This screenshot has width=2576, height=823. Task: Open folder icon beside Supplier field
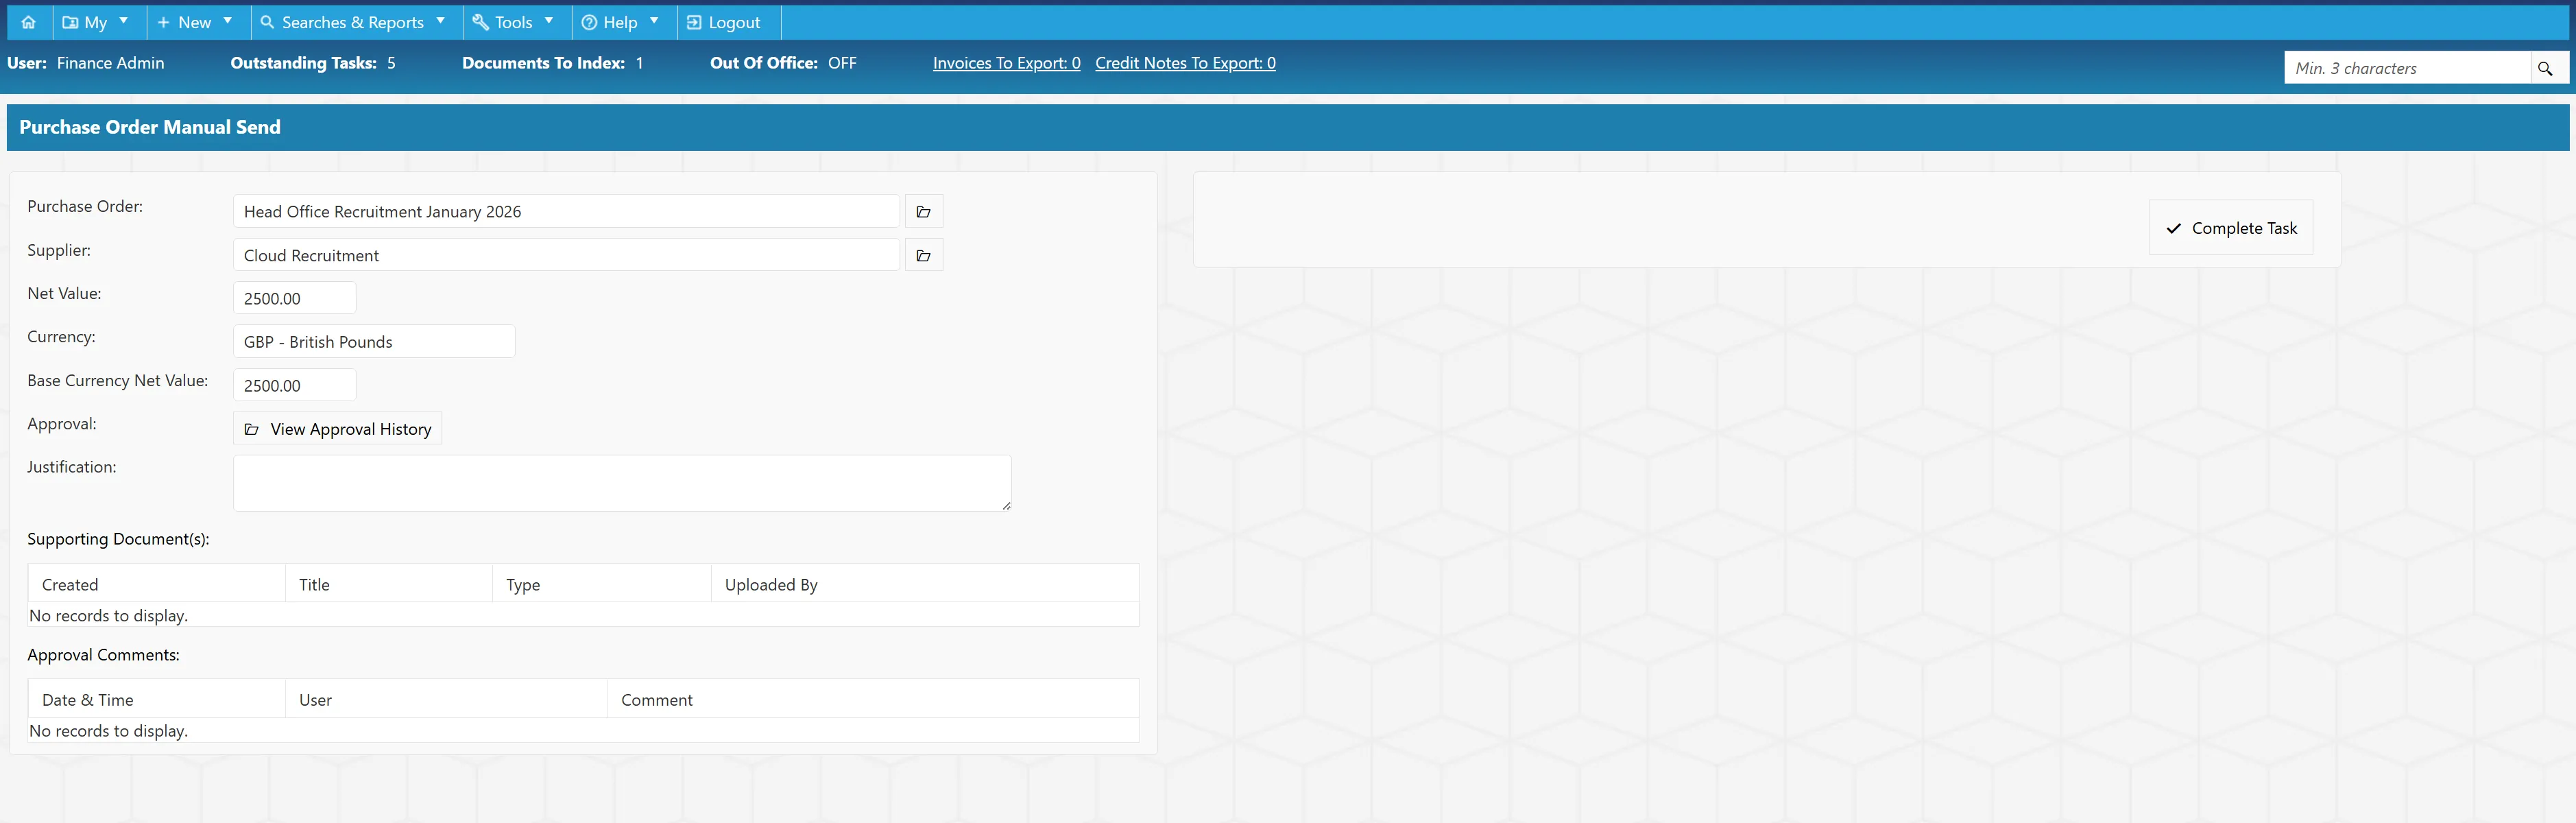923,256
